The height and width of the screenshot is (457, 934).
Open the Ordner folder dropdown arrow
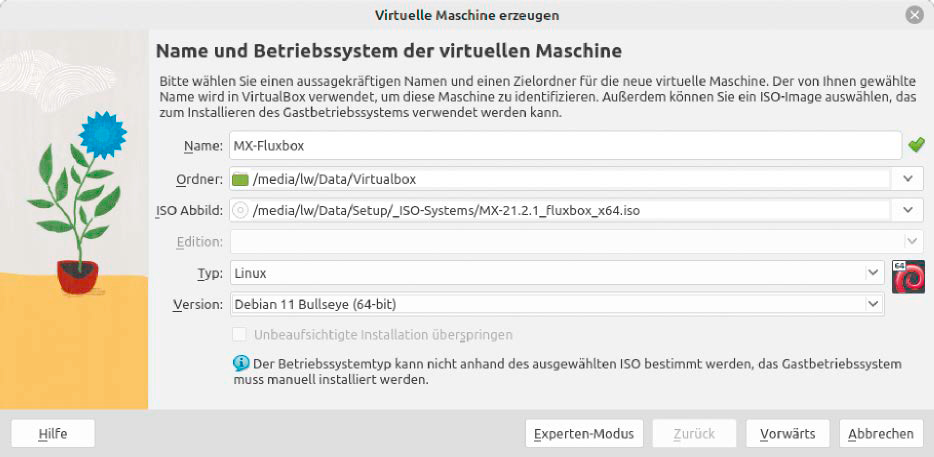point(908,178)
